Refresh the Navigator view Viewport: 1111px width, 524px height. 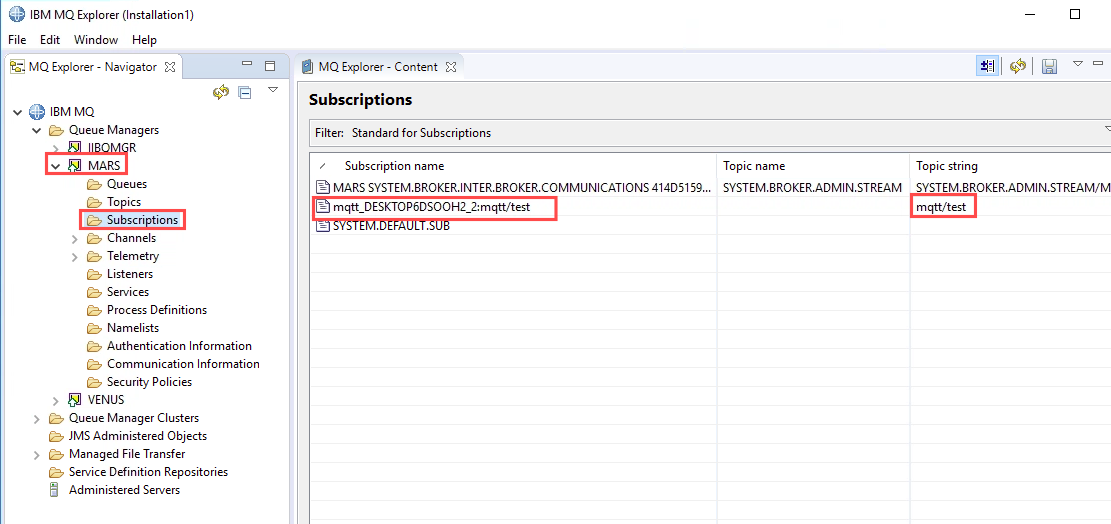[221, 92]
